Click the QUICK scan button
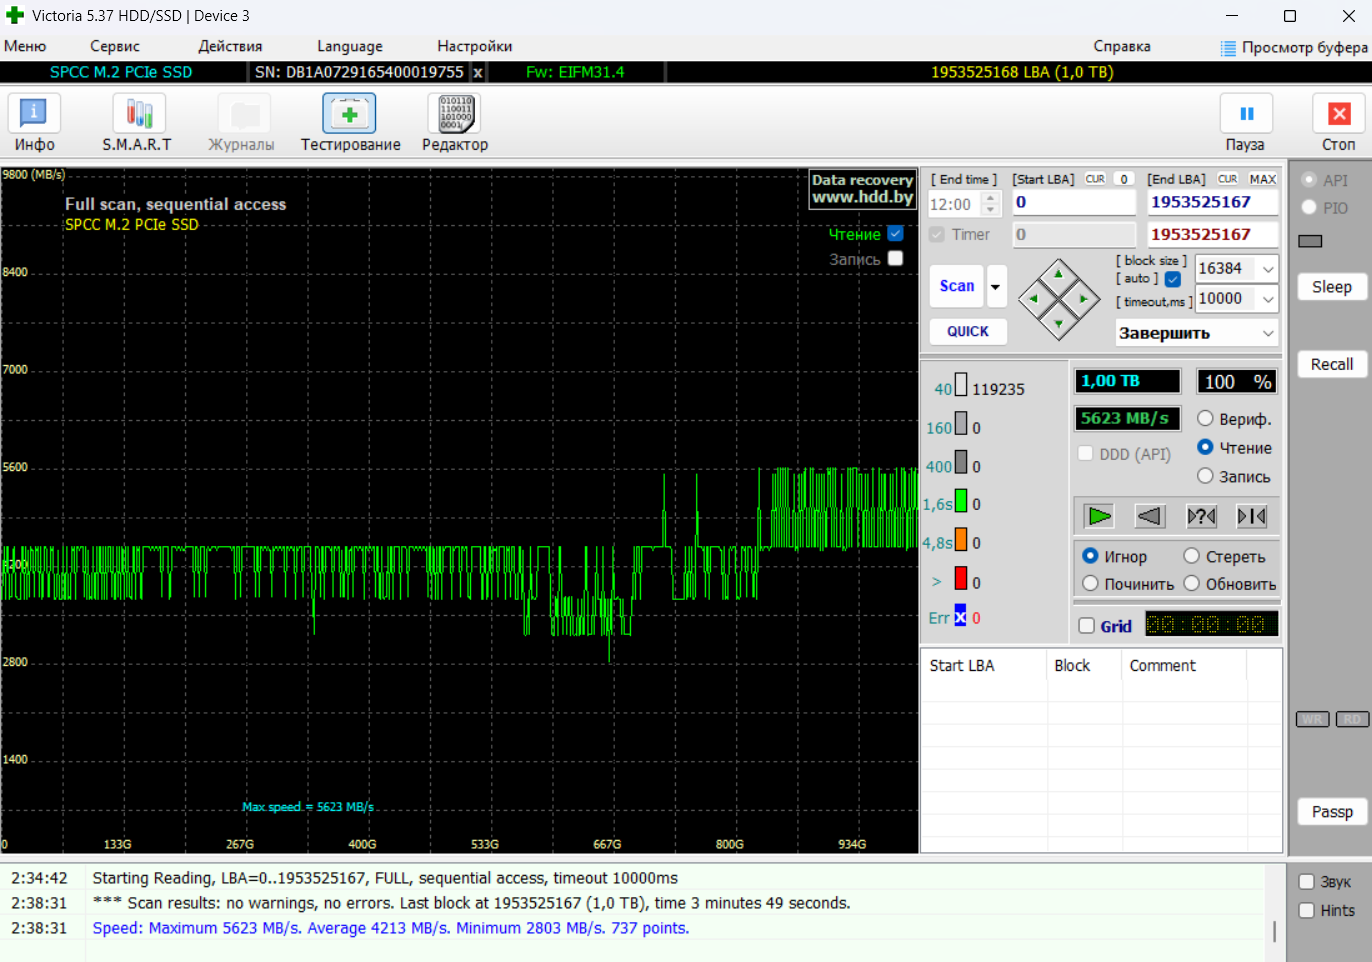Image resolution: width=1372 pixels, height=962 pixels. [967, 331]
